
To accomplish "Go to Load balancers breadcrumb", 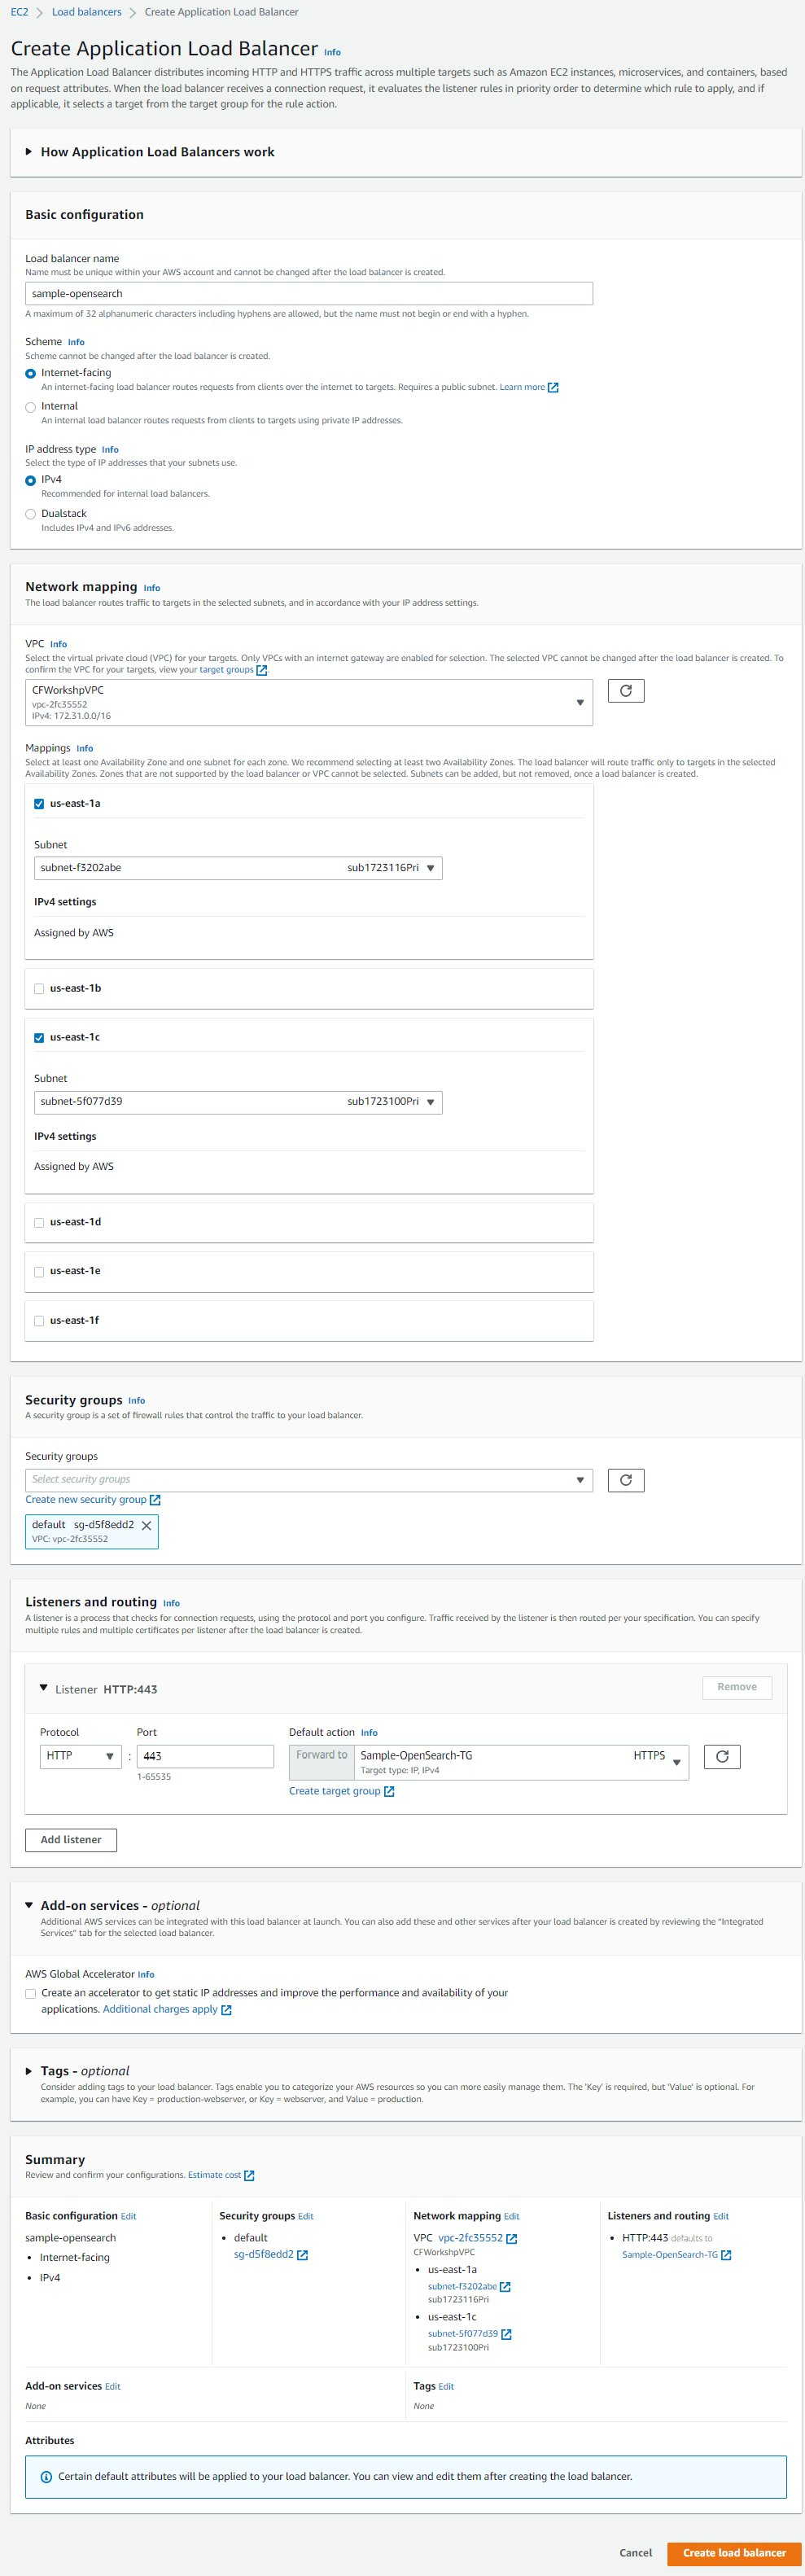I will [86, 12].
